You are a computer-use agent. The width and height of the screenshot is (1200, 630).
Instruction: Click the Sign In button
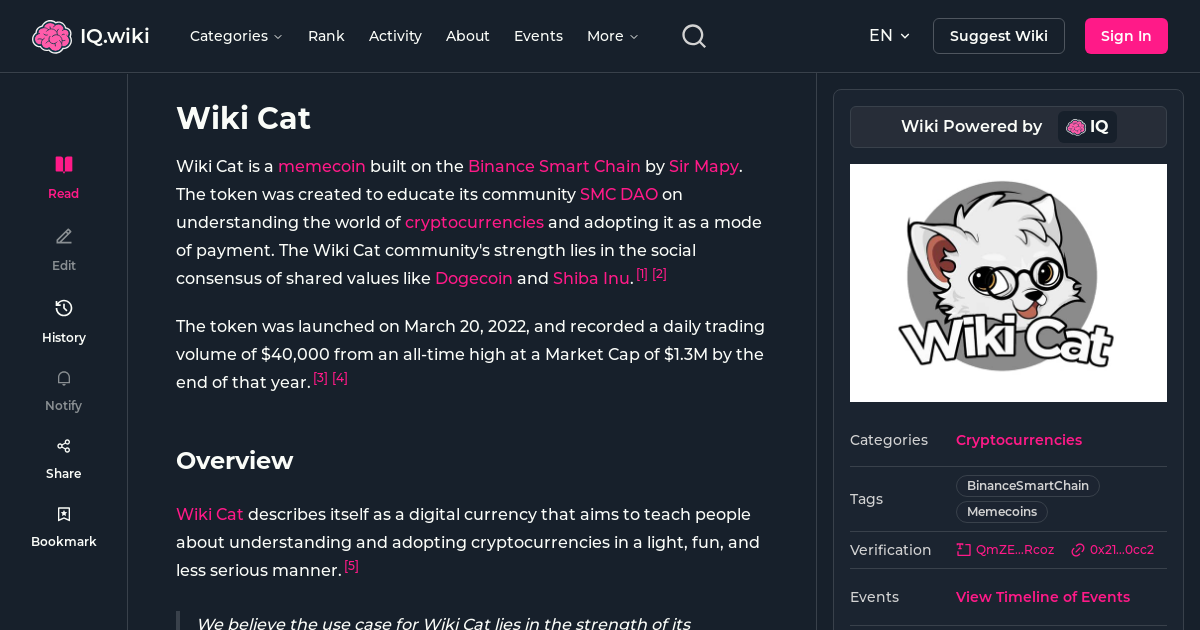coord(1126,35)
